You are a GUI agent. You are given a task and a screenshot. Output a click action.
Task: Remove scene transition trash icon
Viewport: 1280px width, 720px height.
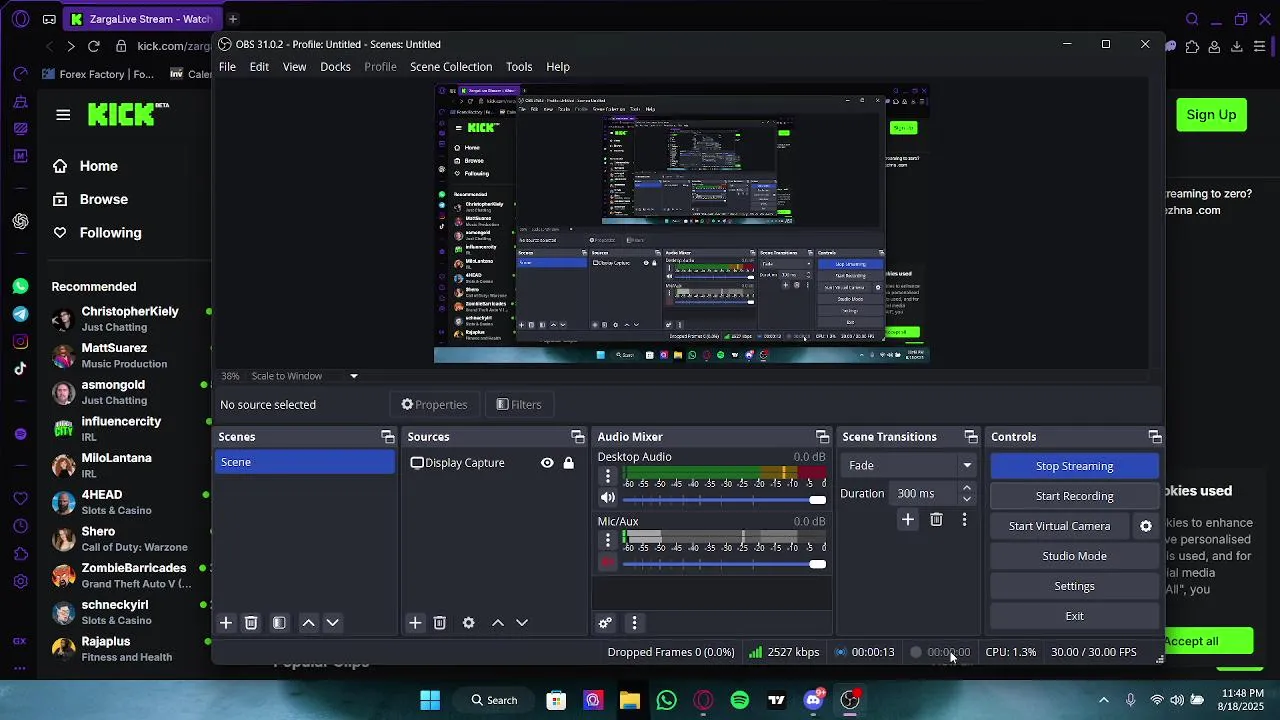(936, 520)
